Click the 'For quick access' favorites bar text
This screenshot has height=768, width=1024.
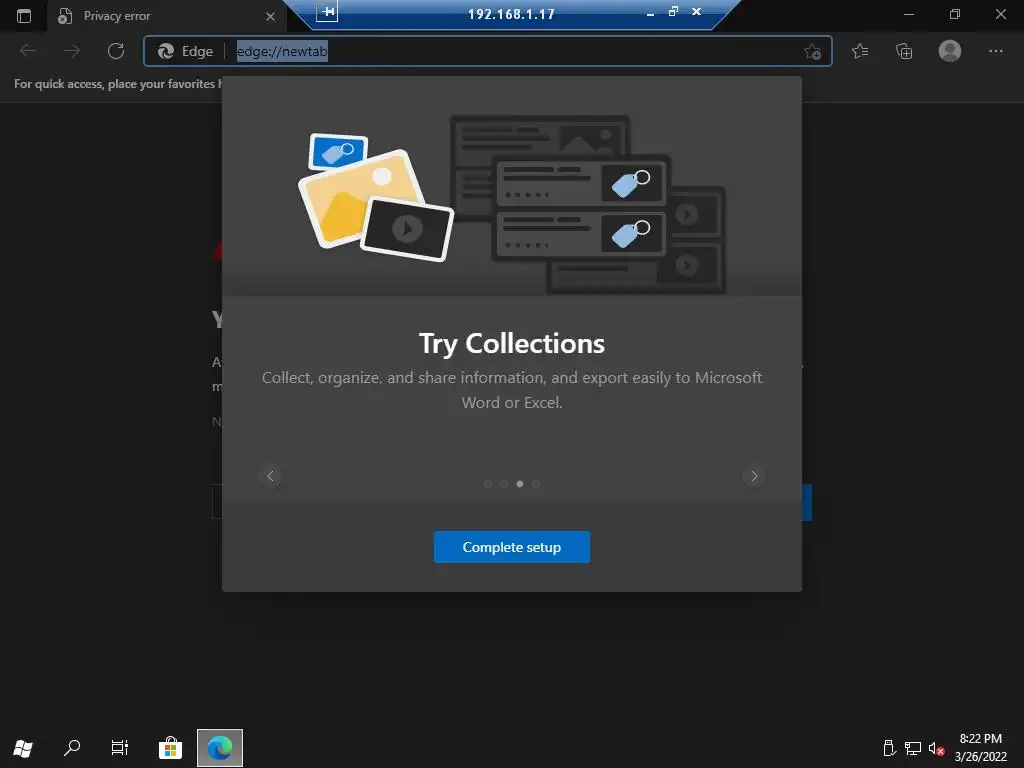(x=118, y=84)
